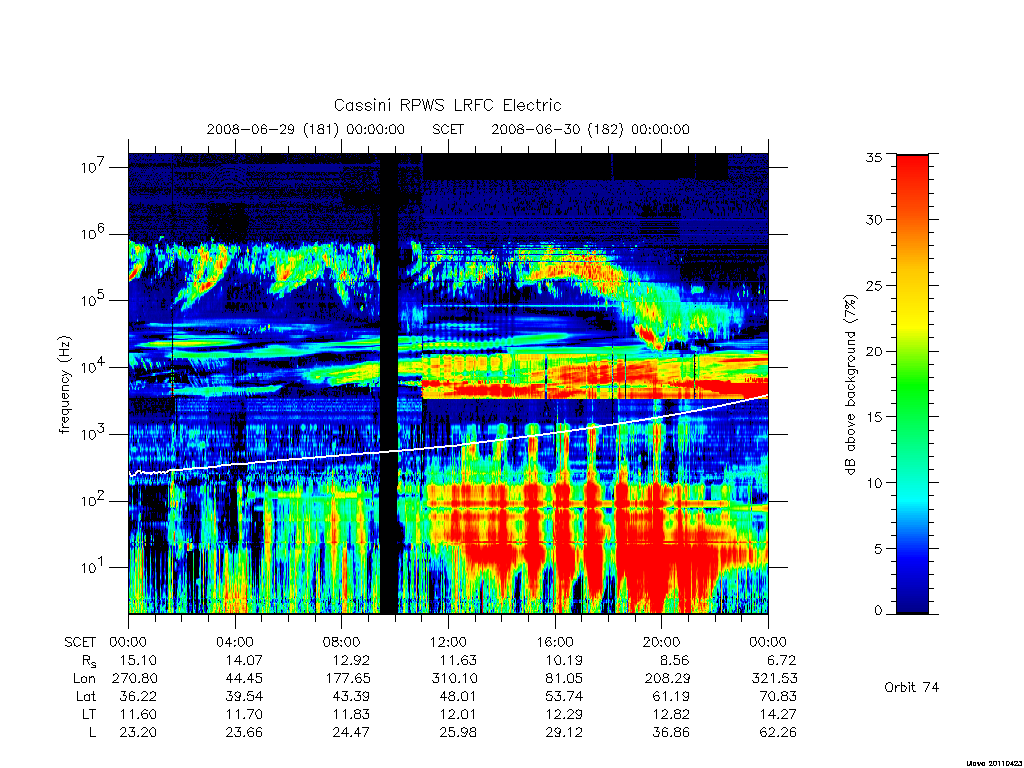Click the 10^7 frequency tick label
1024x768 pixels.
click(95, 166)
